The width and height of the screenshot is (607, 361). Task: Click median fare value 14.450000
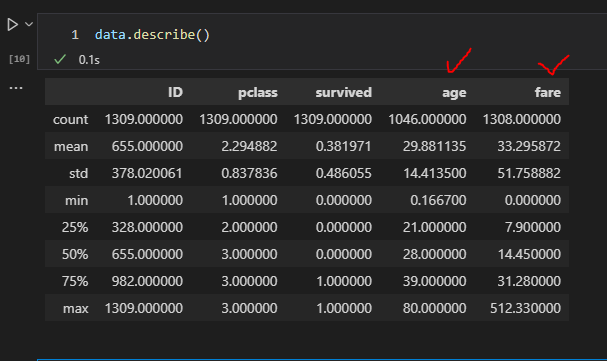click(x=529, y=254)
